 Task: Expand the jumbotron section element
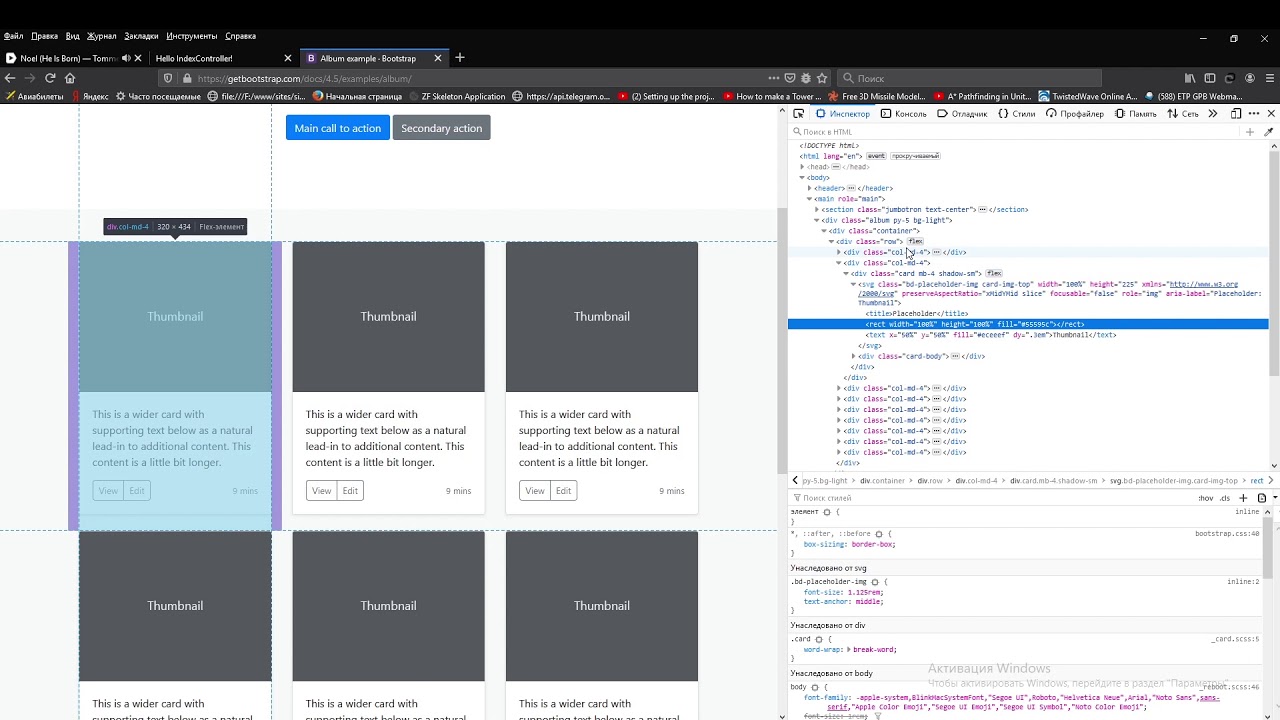[817, 209]
